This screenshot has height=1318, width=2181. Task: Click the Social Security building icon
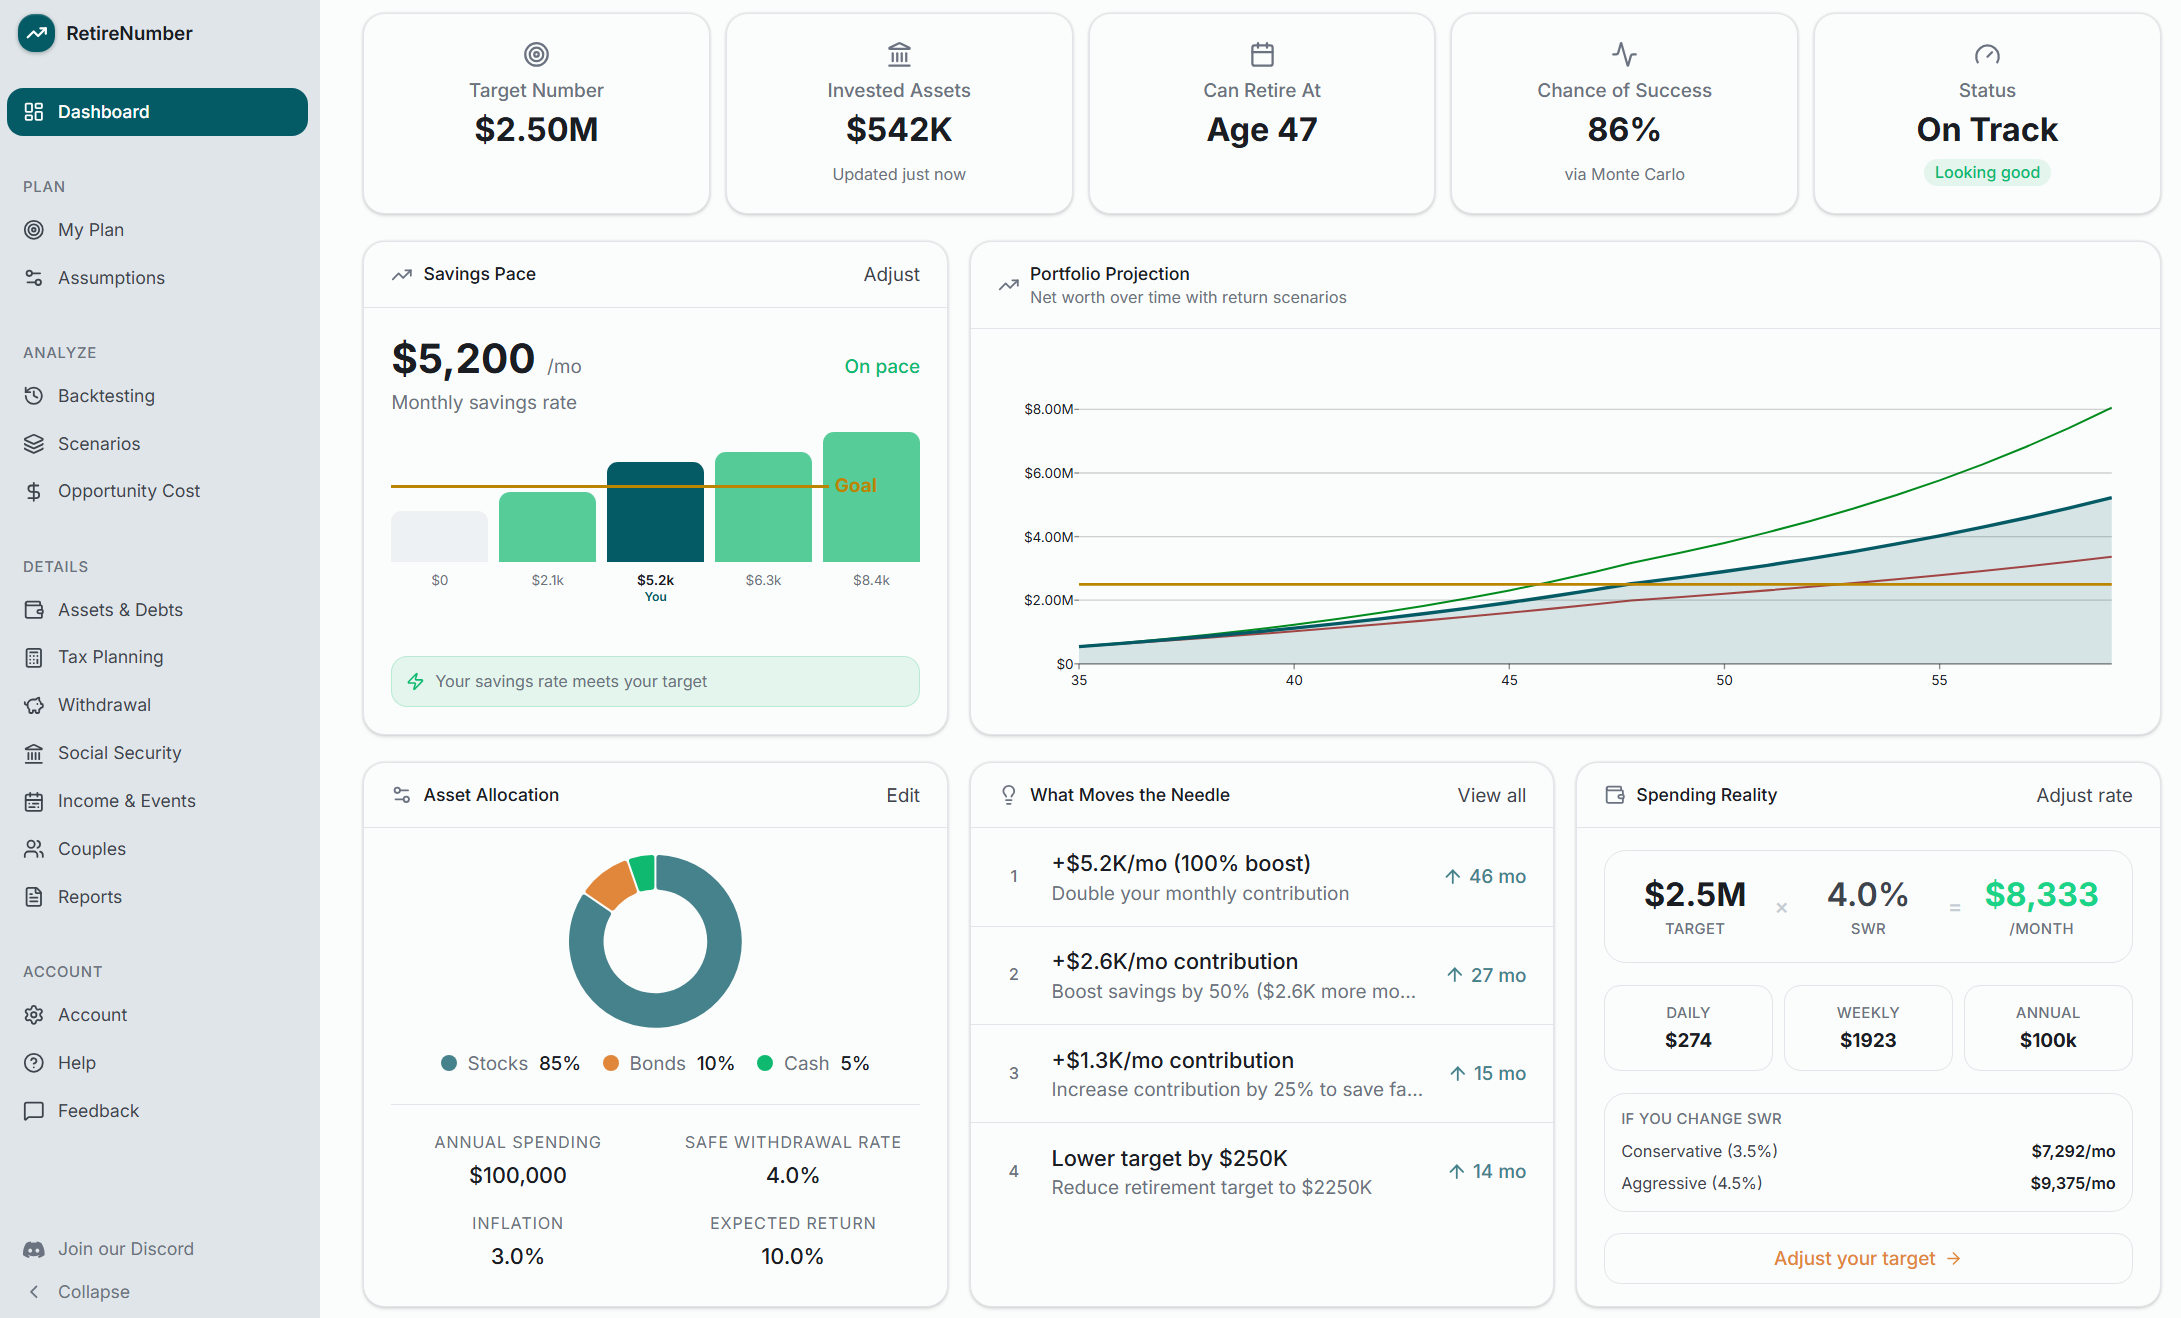(x=34, y=753)
